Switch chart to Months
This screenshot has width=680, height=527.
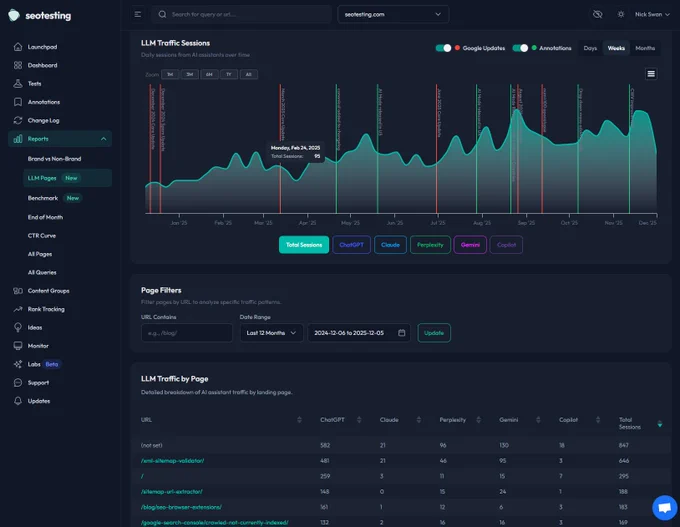point(645,48)
